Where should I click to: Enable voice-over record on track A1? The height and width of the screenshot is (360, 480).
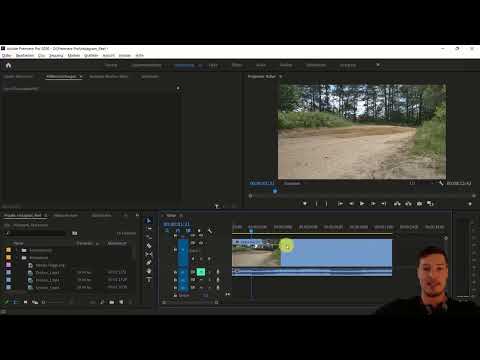point(218,272)
